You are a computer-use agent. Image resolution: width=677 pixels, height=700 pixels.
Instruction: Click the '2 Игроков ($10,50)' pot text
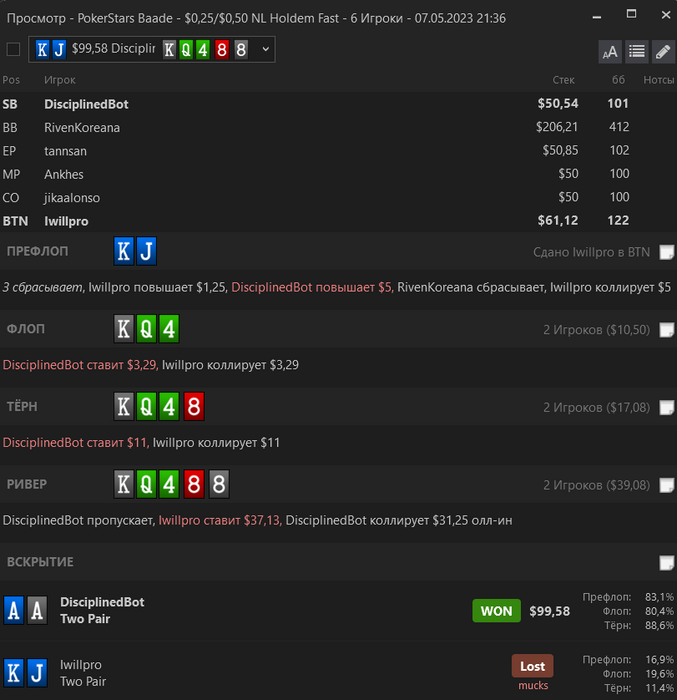coord(596,330)
